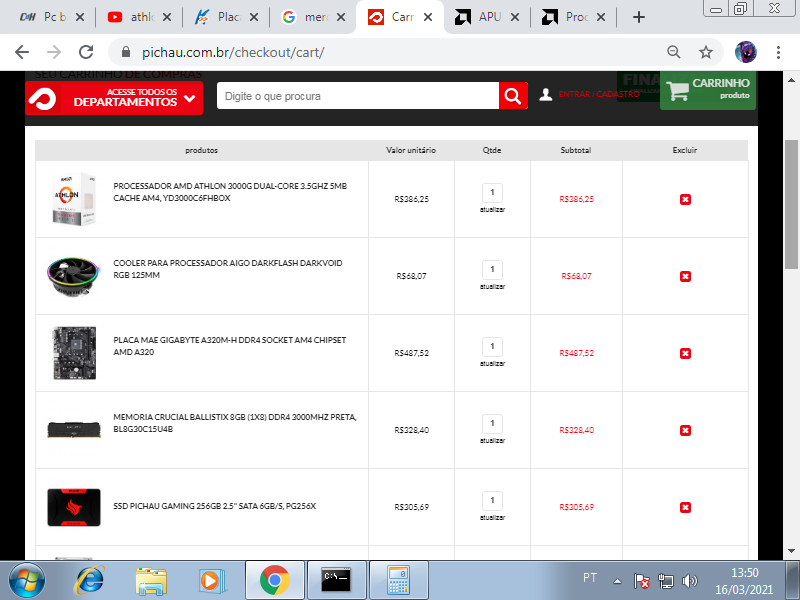
Task: Close the Google 'mer' tab
Action: (341, 17)
